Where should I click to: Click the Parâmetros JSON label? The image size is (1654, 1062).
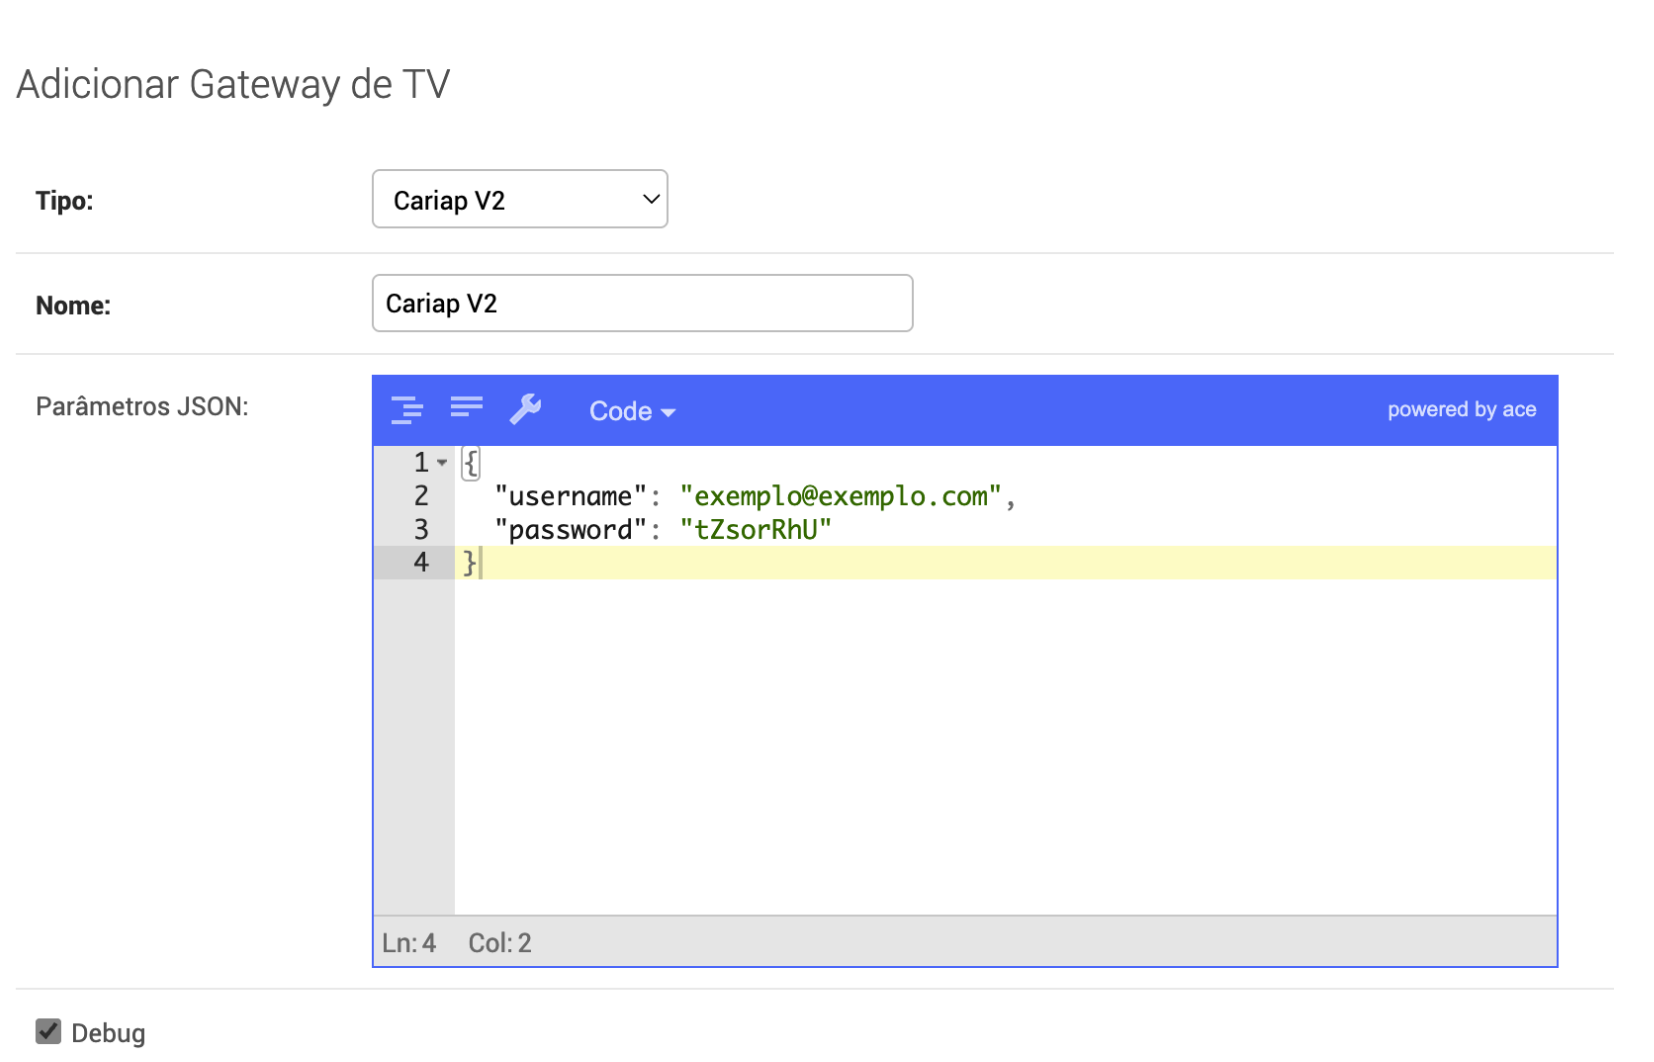(x=142, y=407)
